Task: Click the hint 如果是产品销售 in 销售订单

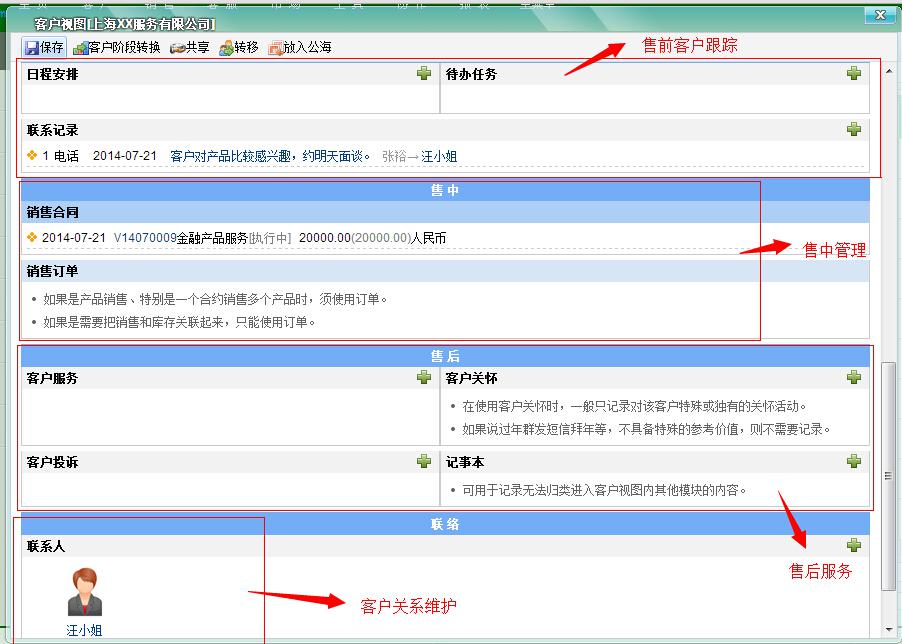Action: [x=216, y=299]
